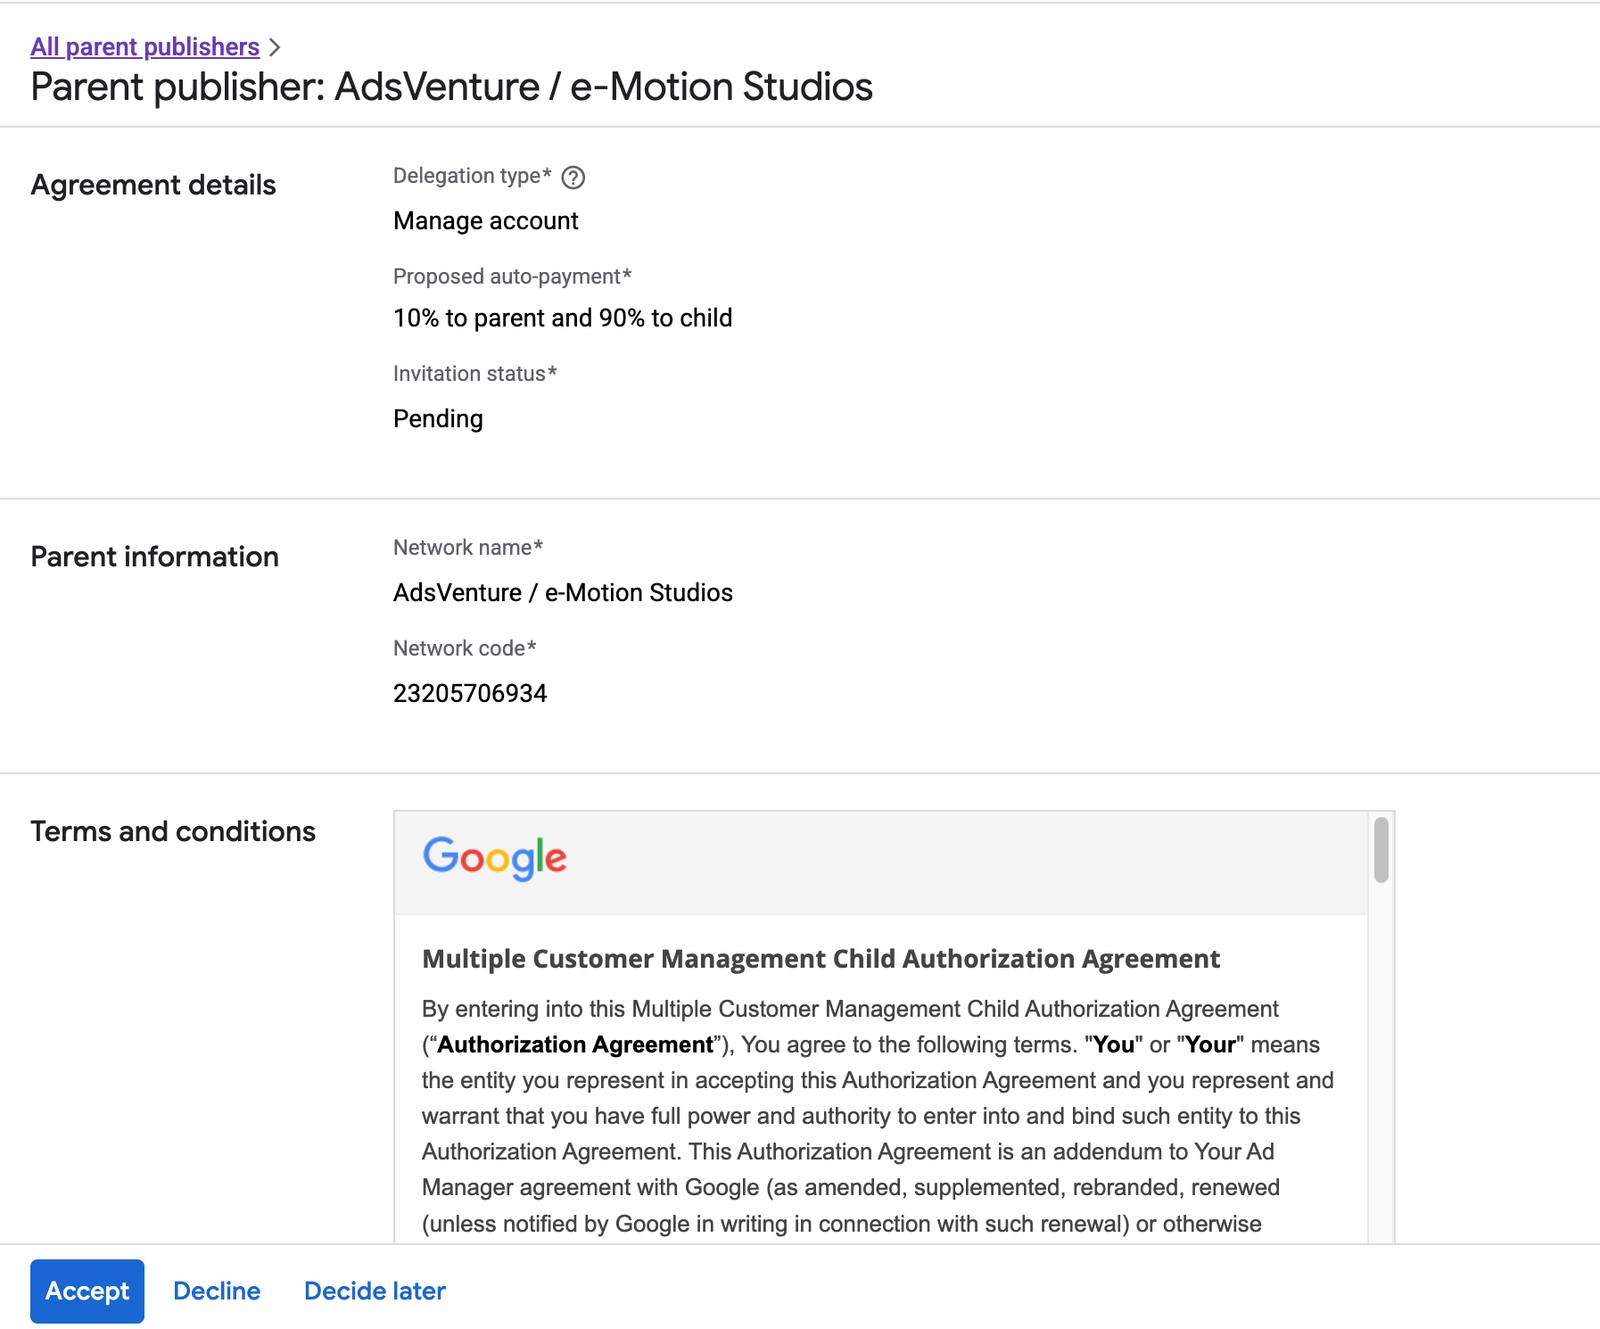This screenshot has height=1329, width=1600.
Task: Click the bold Authorization Agreement term in text
Action: [576, 1045]
